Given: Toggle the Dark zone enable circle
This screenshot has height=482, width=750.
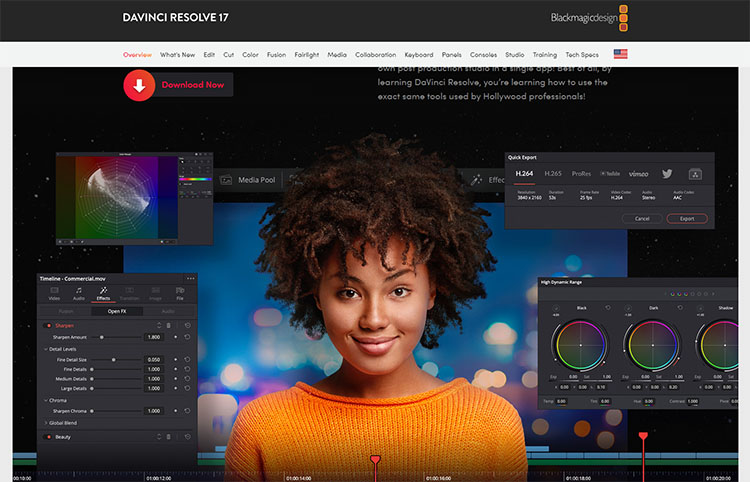Looking at the screenshot, I should click(628, 308).
